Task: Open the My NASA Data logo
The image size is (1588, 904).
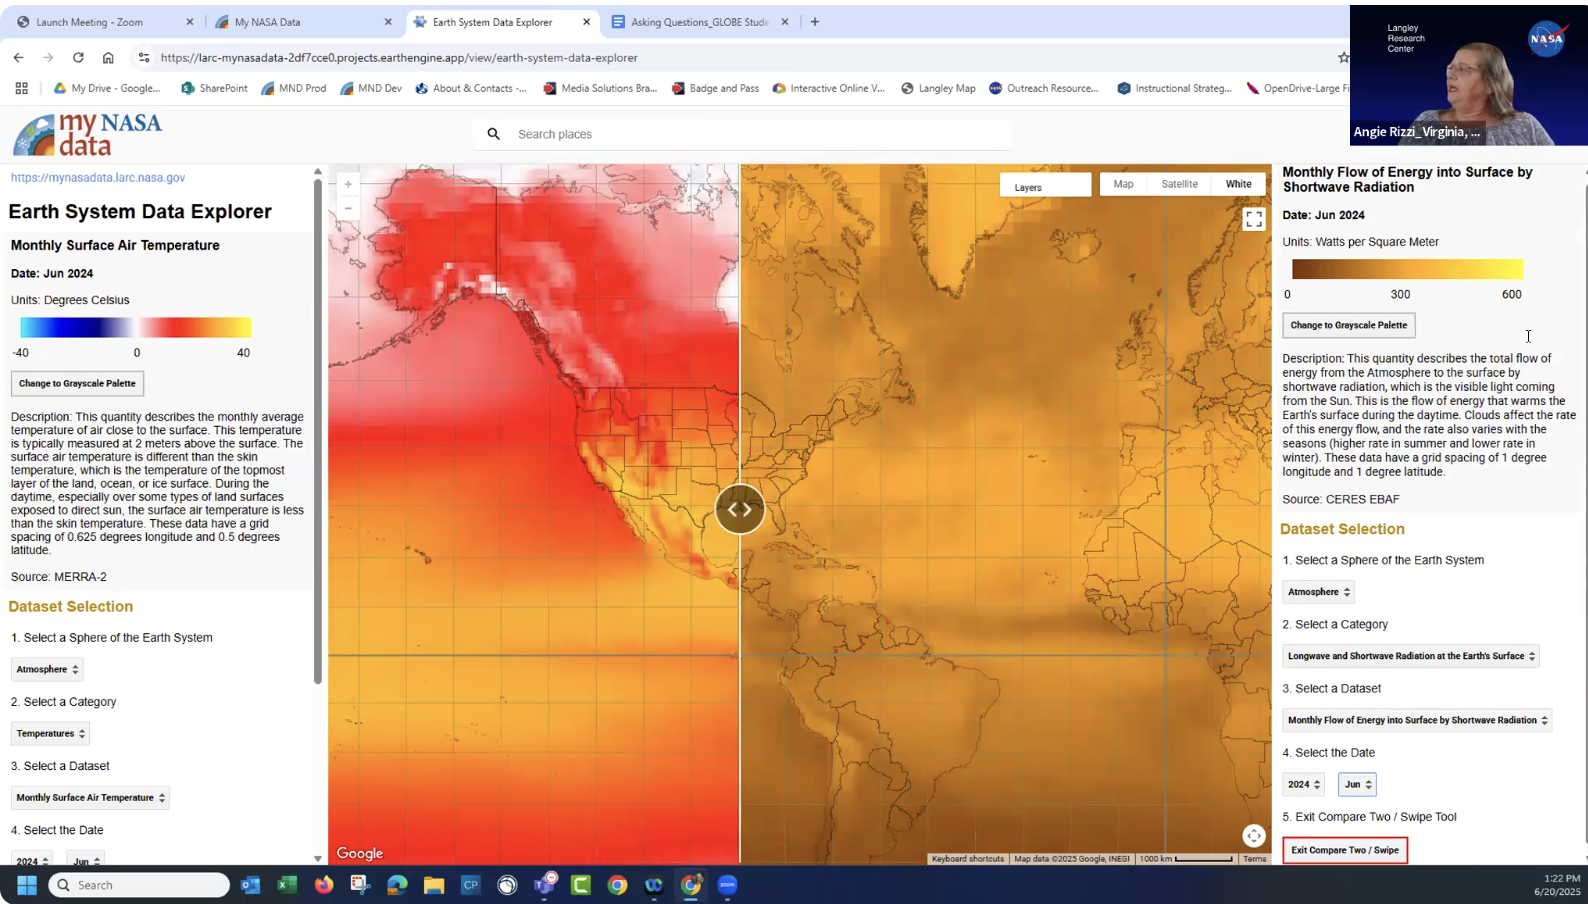Action: 87,134
